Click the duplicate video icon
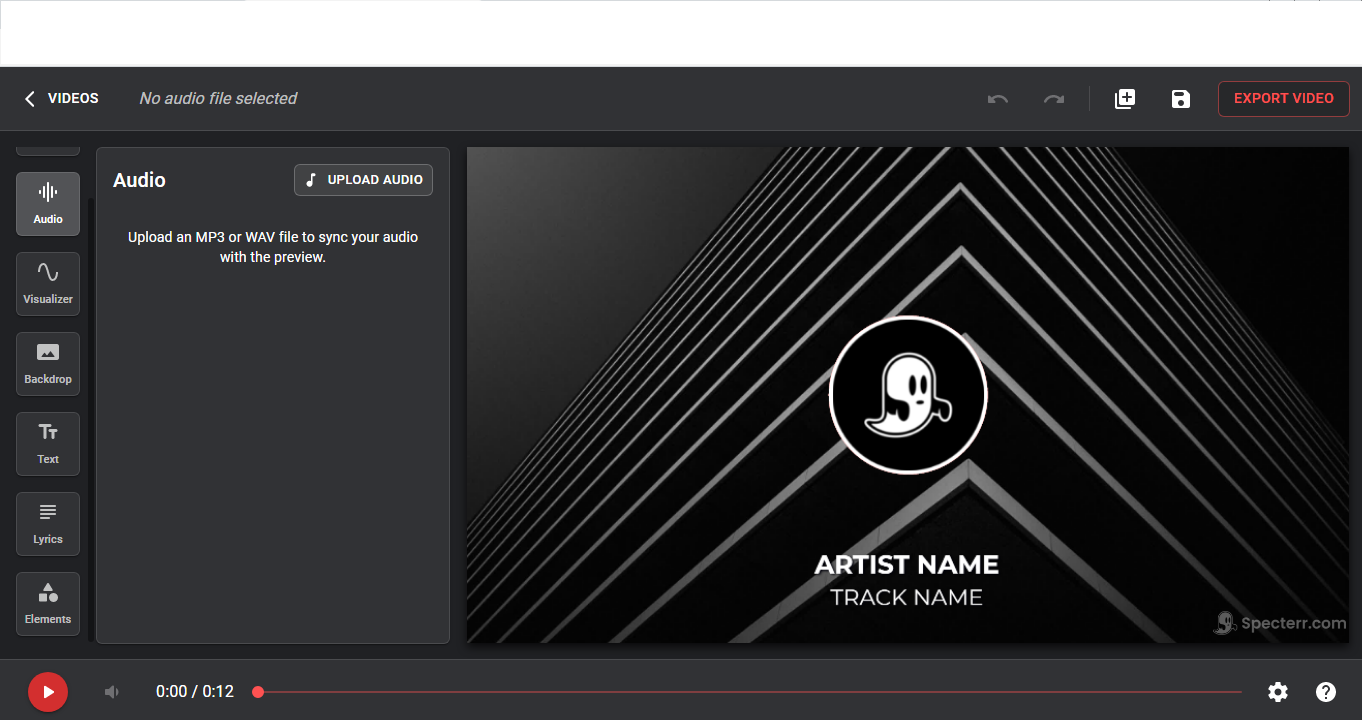This screenshot has height=720, width=1362. pos(1125,99)
